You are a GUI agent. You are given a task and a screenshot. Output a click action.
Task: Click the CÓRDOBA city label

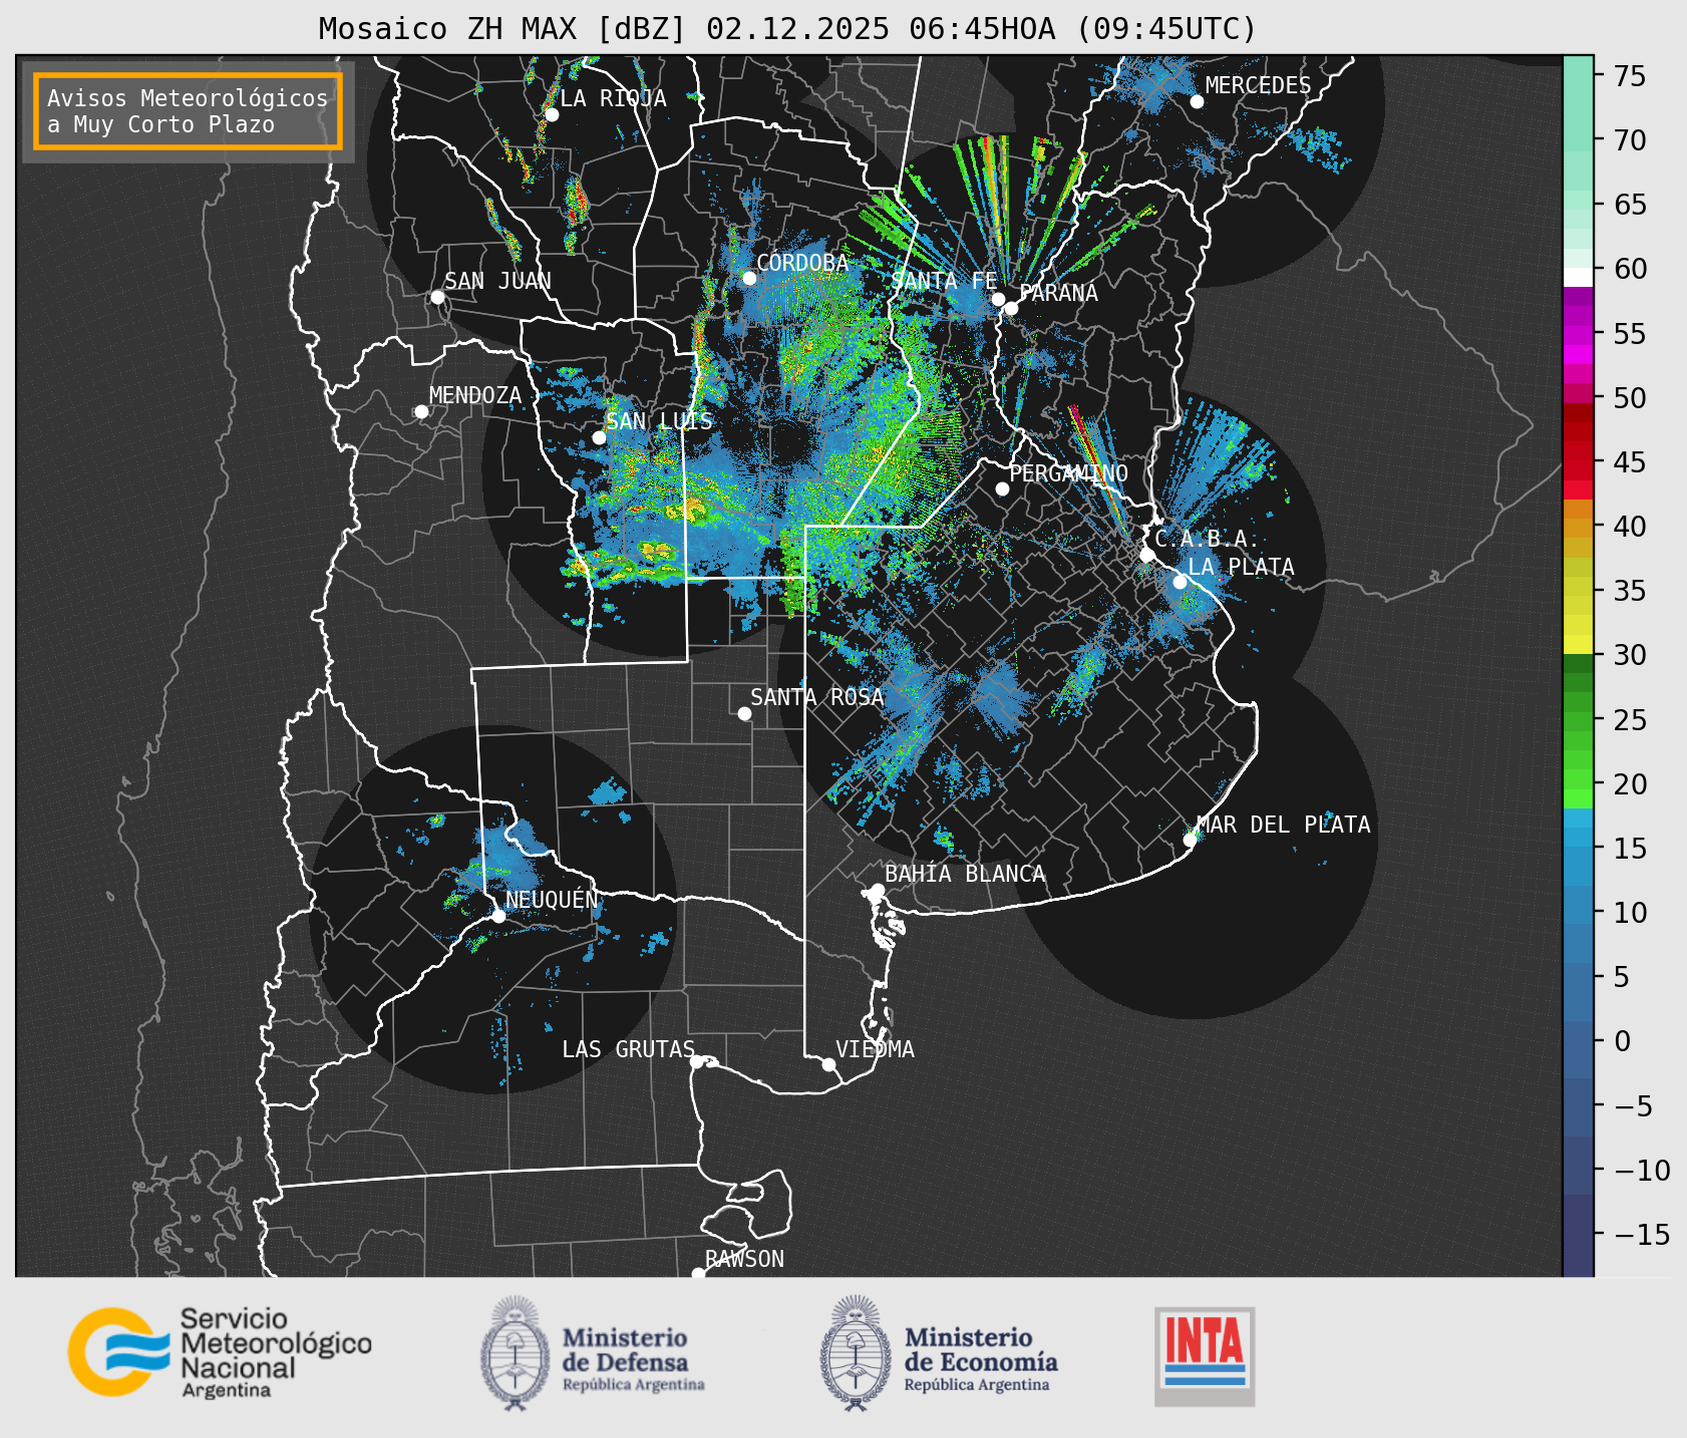[x=802, y=263]
